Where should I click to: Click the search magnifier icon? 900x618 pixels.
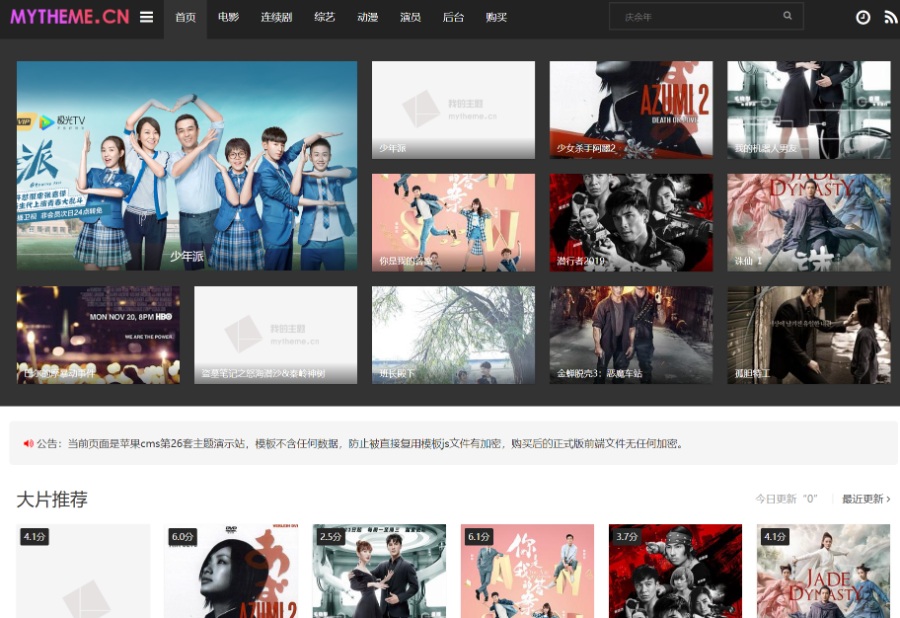click(788, 16)
